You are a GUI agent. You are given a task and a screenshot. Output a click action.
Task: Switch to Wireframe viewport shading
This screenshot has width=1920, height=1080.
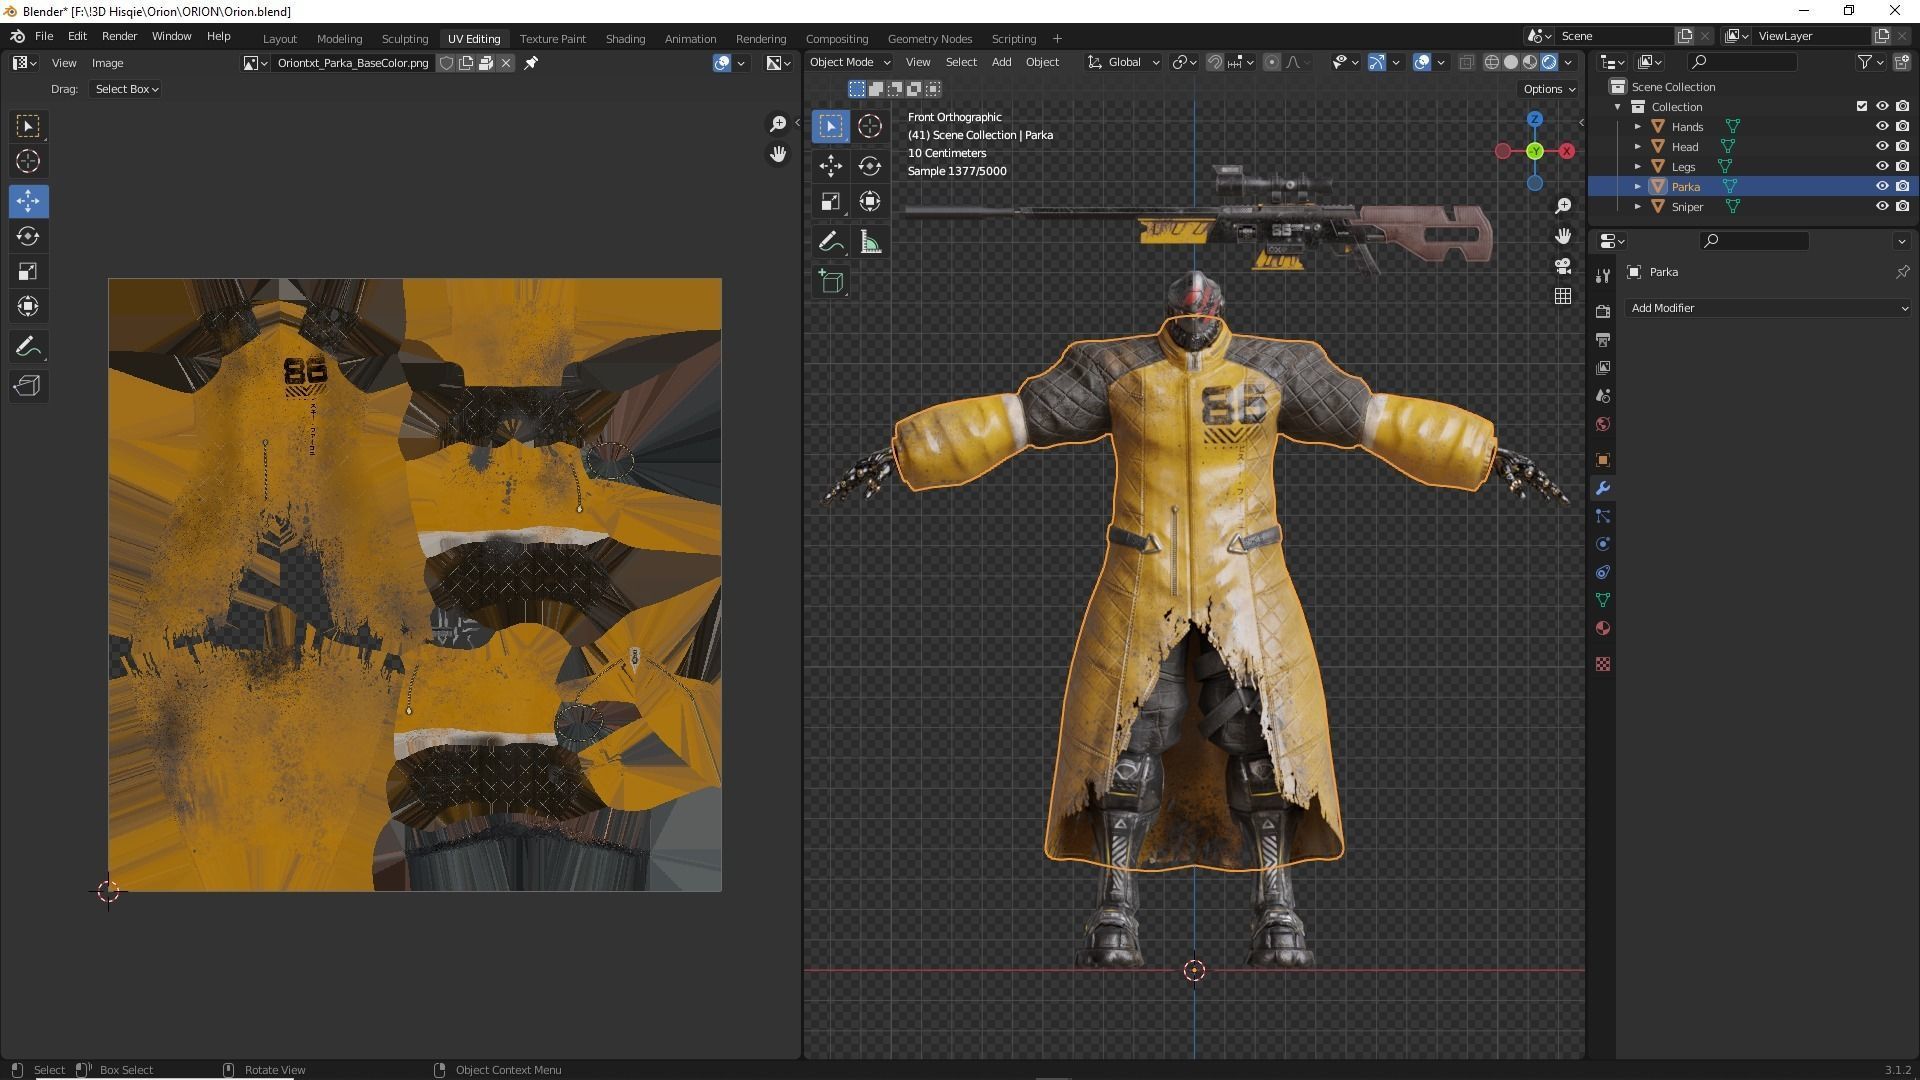click(x=1492, y=62)
